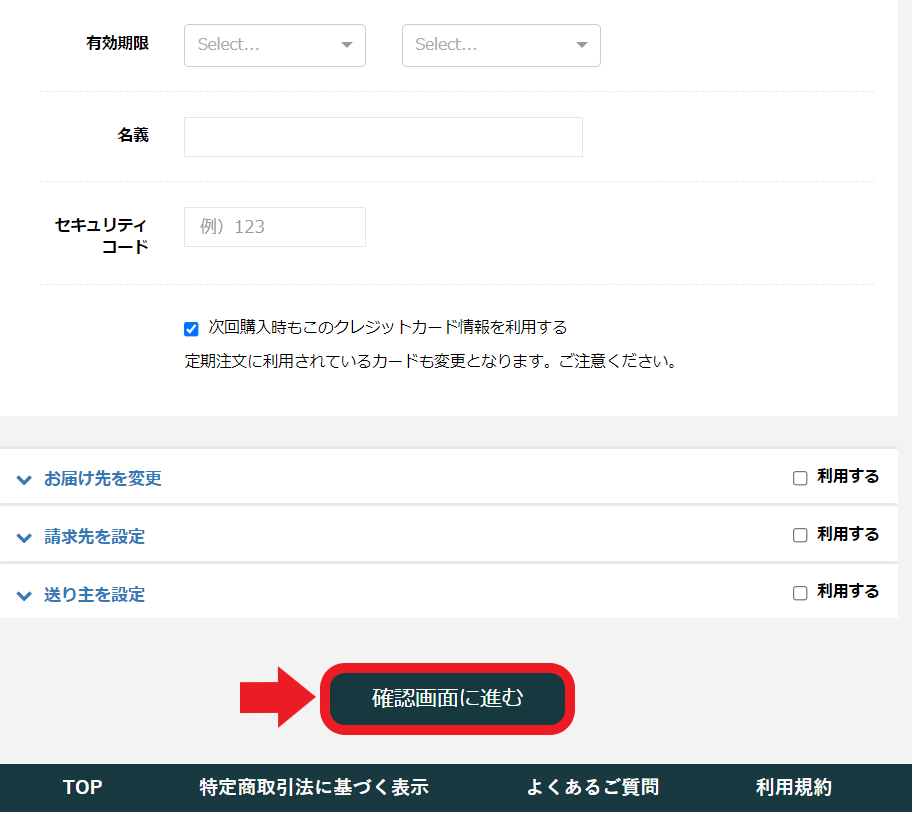Open 利用規約 footer link
Image resolution: width=912 pixels, height=819 pixels.
tap(794, 787)
